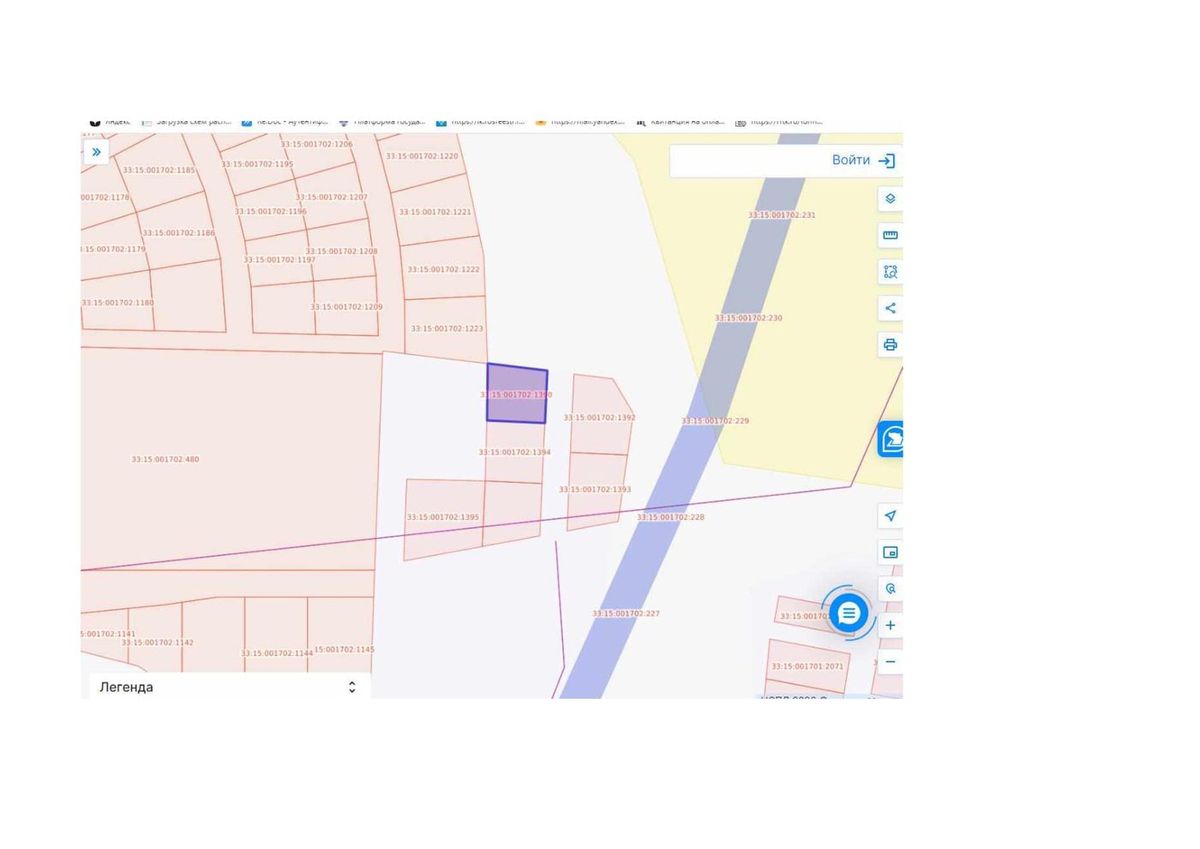The width and height of the screenshot is (1200, 849).
Task: Click yellow zone label 33:15:001702:230
Action: pos(748,317)
